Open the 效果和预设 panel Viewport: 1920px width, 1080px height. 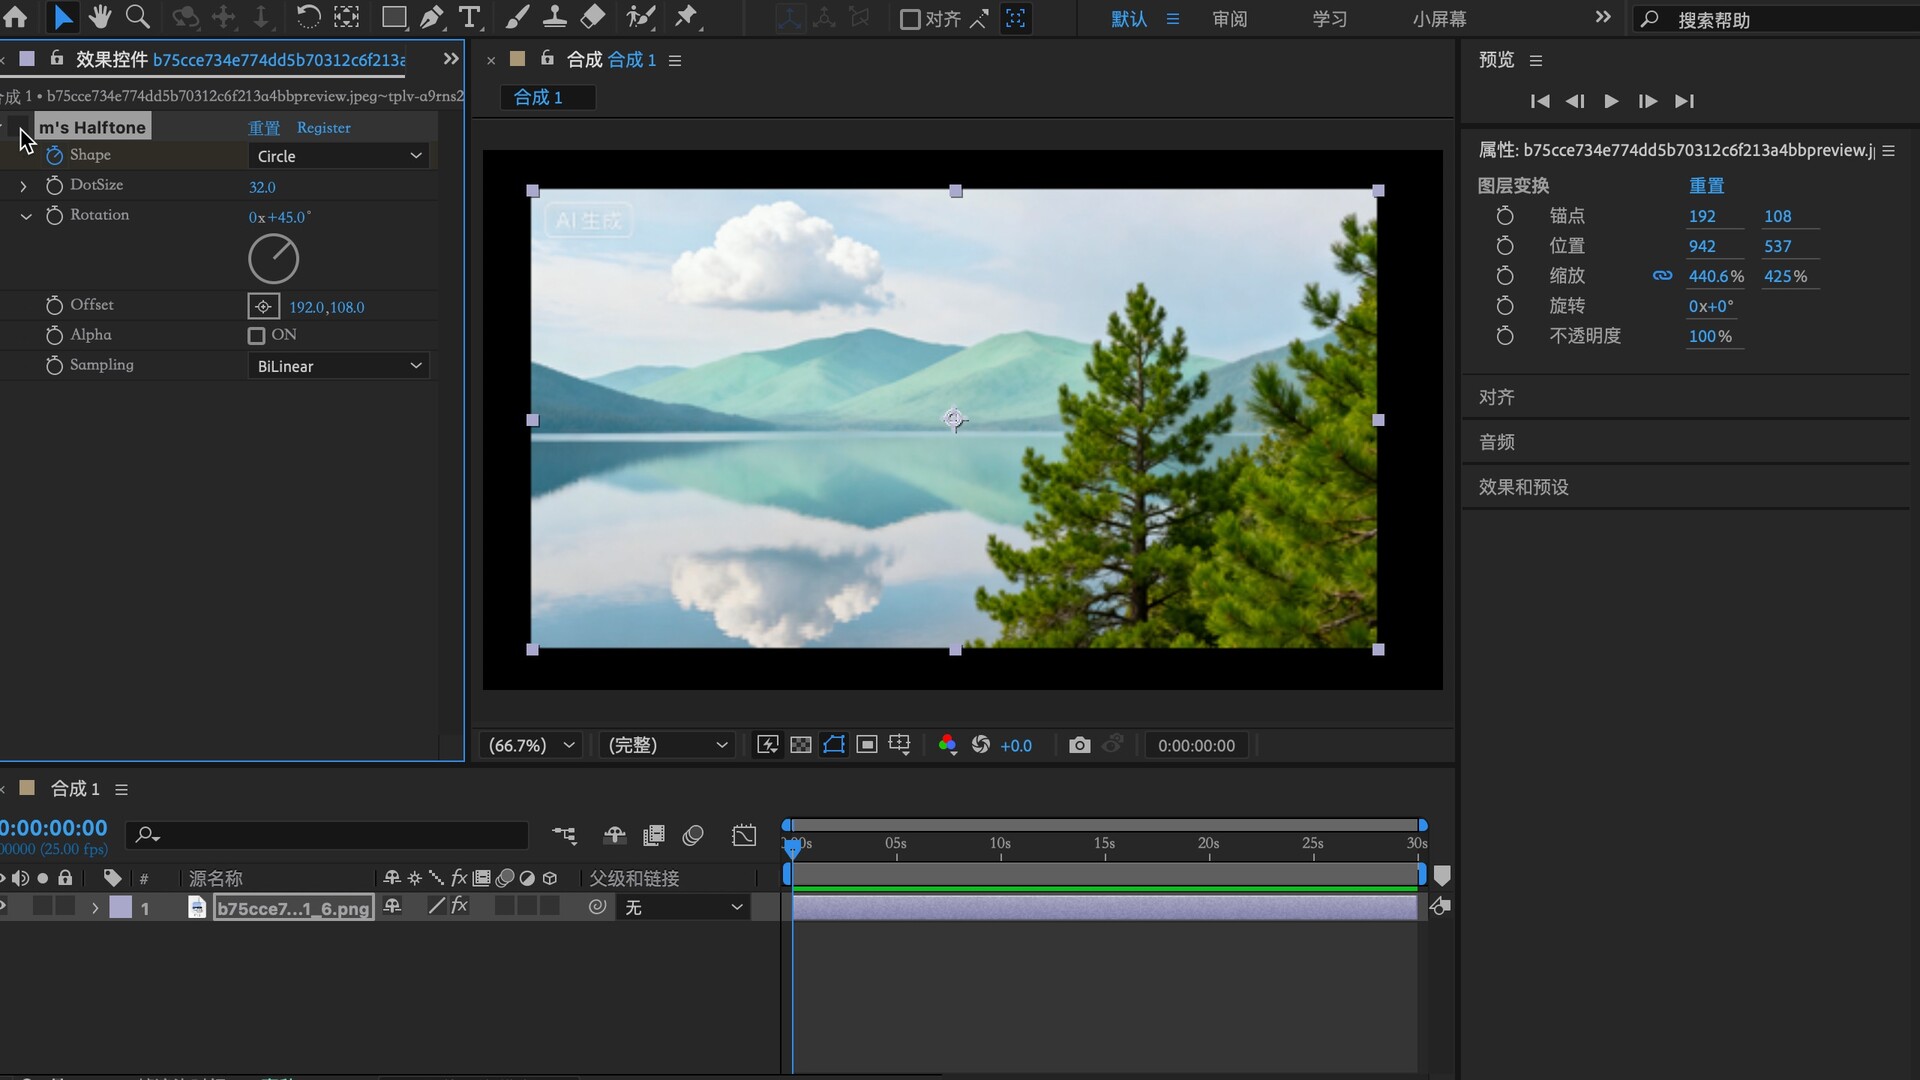point(1523,487)
